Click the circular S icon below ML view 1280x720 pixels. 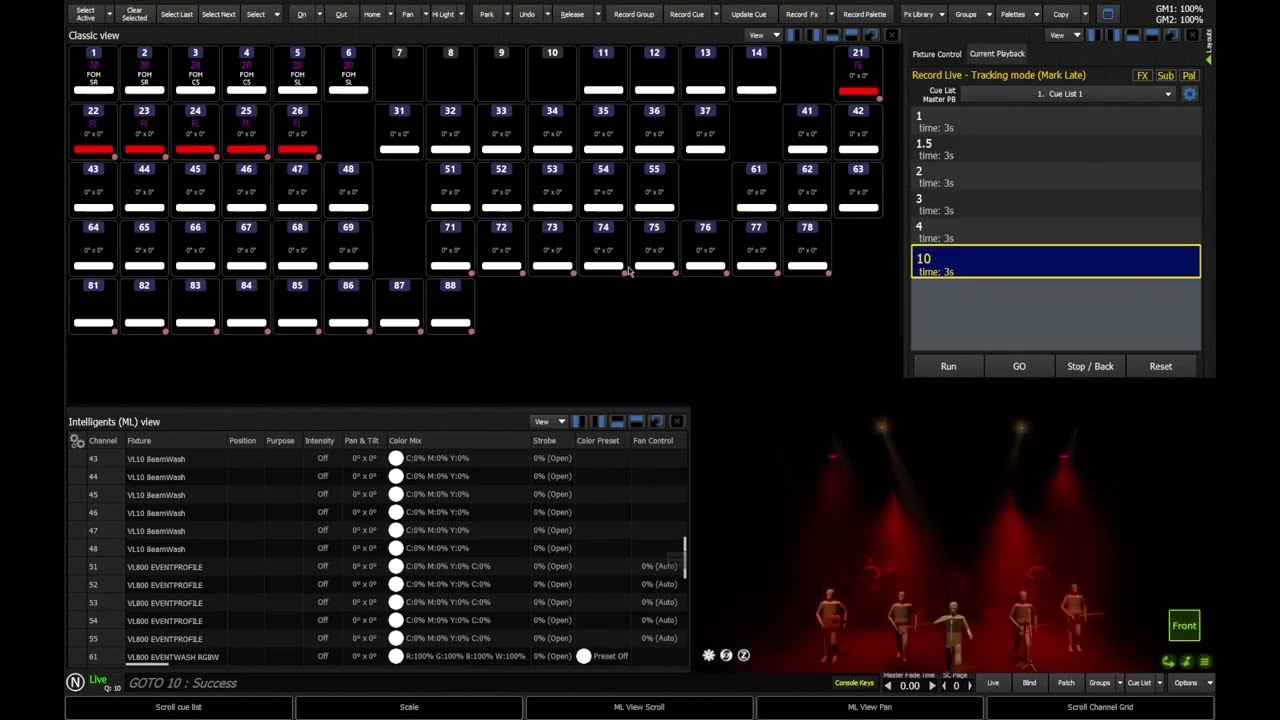click(x=726, y=656)
